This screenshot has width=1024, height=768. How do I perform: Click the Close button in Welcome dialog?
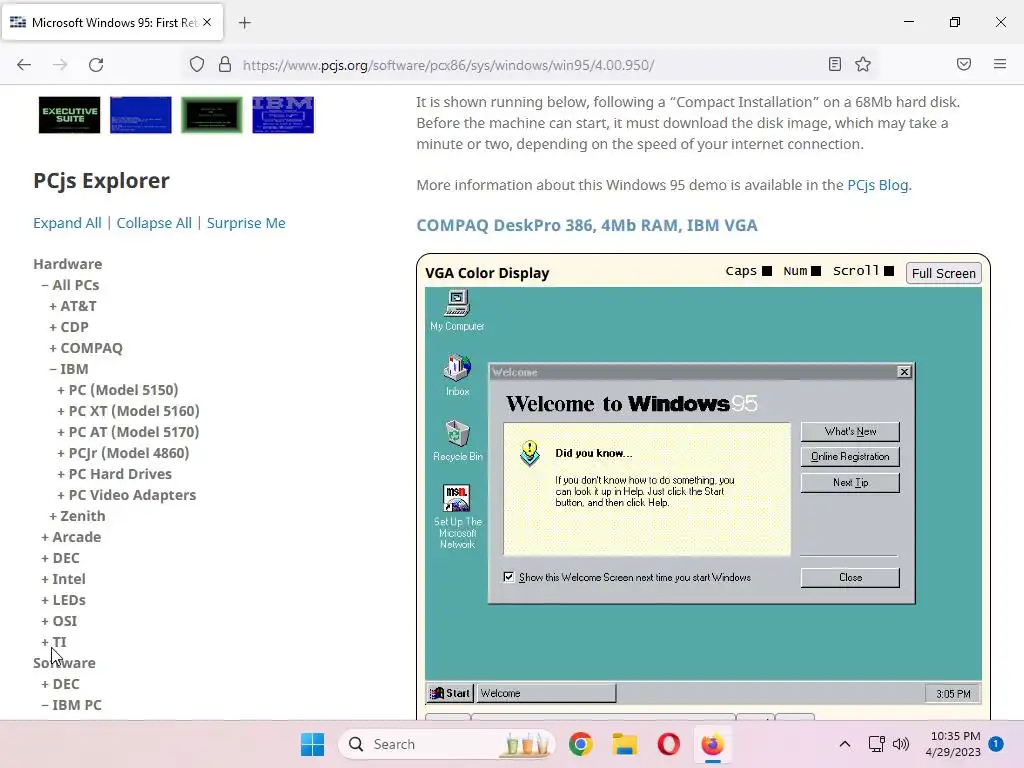850,577
